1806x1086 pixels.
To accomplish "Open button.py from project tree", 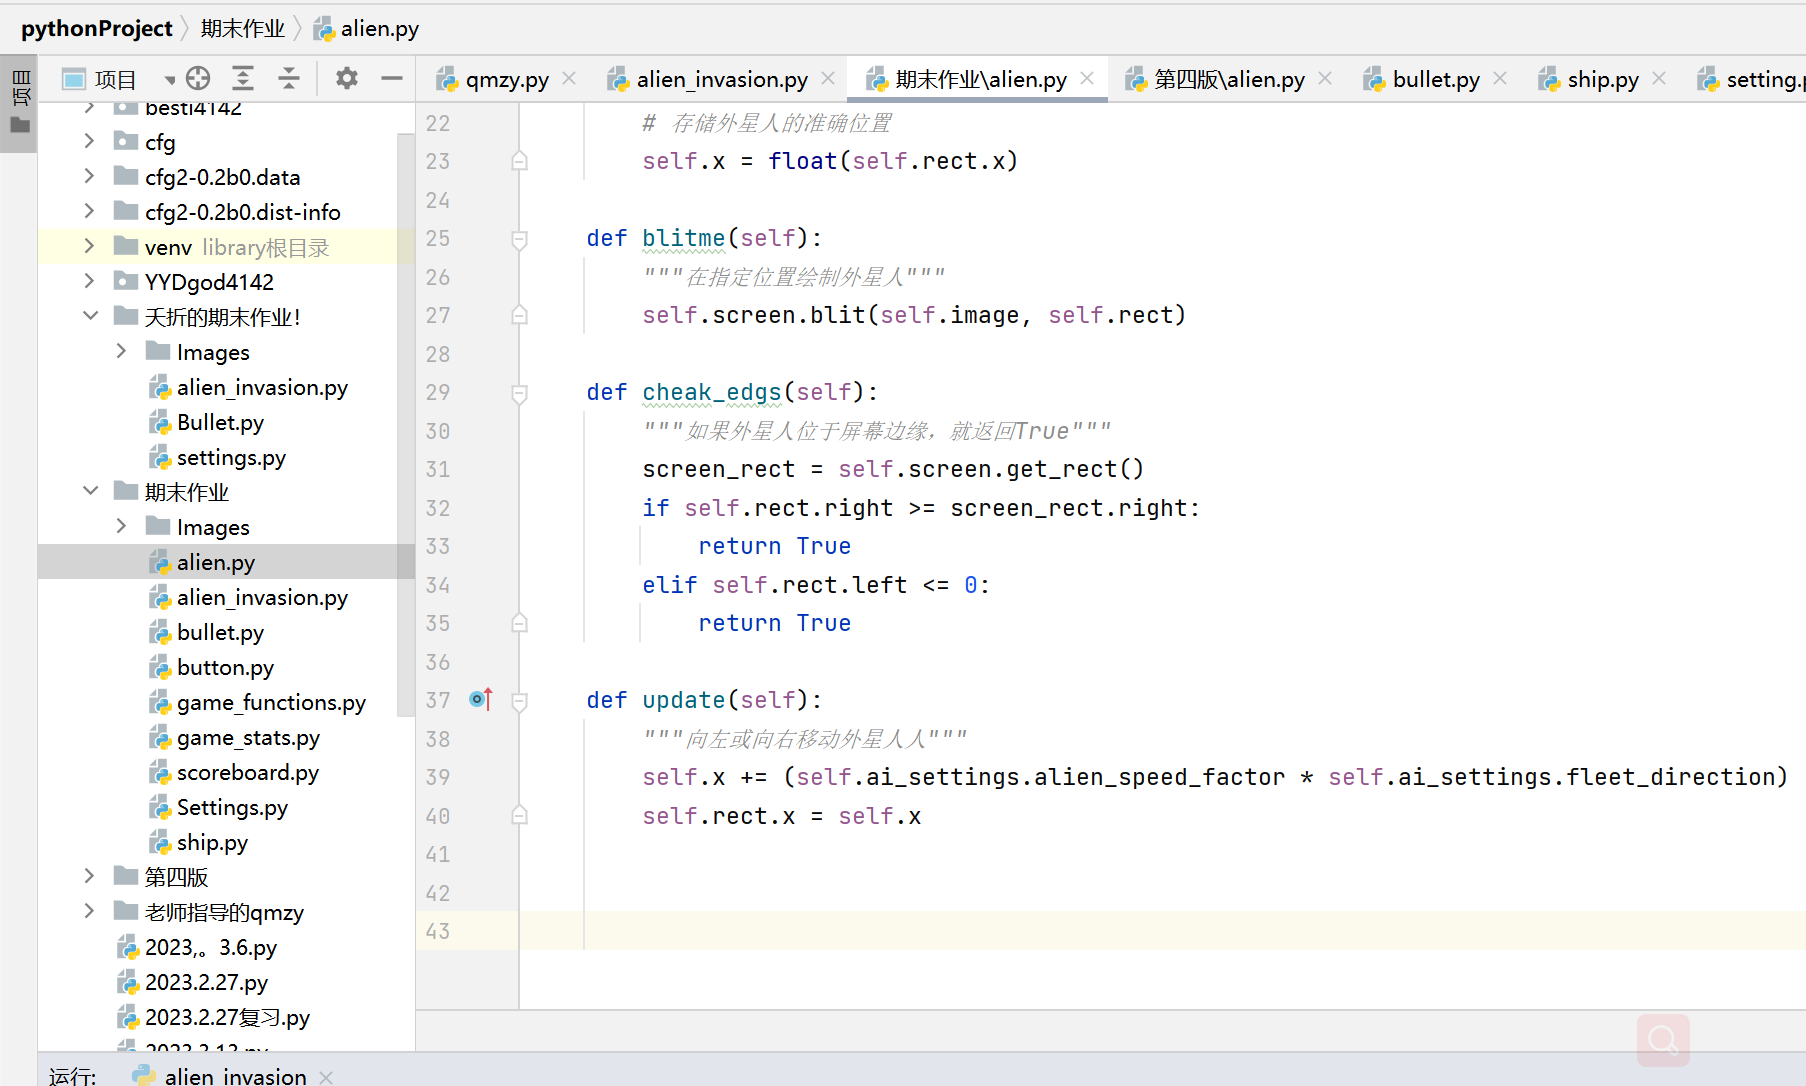I will [x=225, y=667].
